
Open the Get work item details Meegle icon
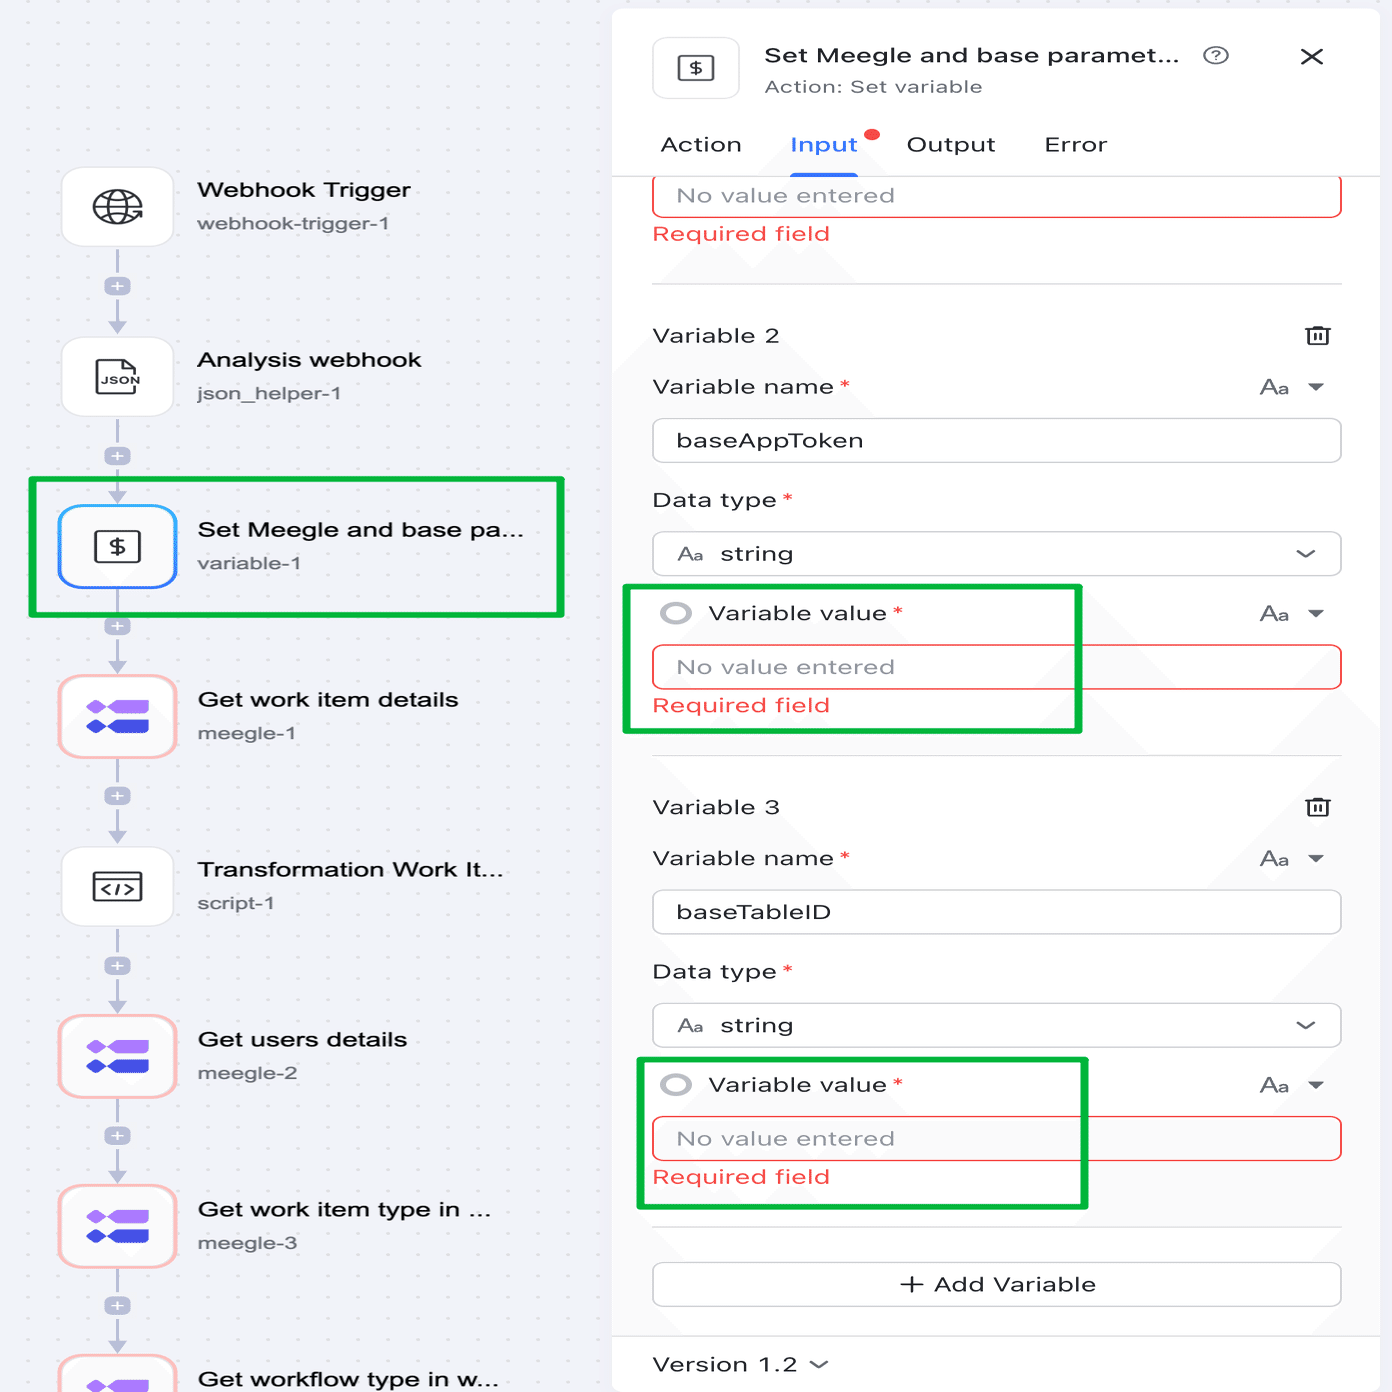tap(118, 716)
